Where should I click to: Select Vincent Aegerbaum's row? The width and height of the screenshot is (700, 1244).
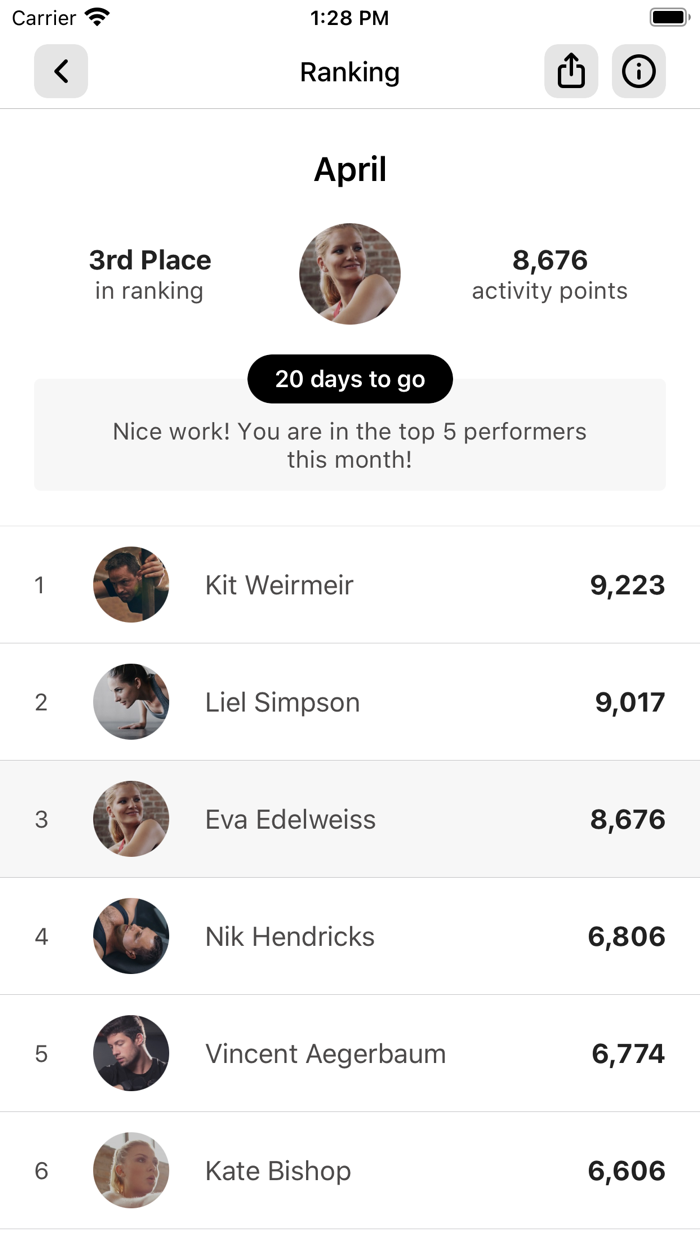[350, 1053]
